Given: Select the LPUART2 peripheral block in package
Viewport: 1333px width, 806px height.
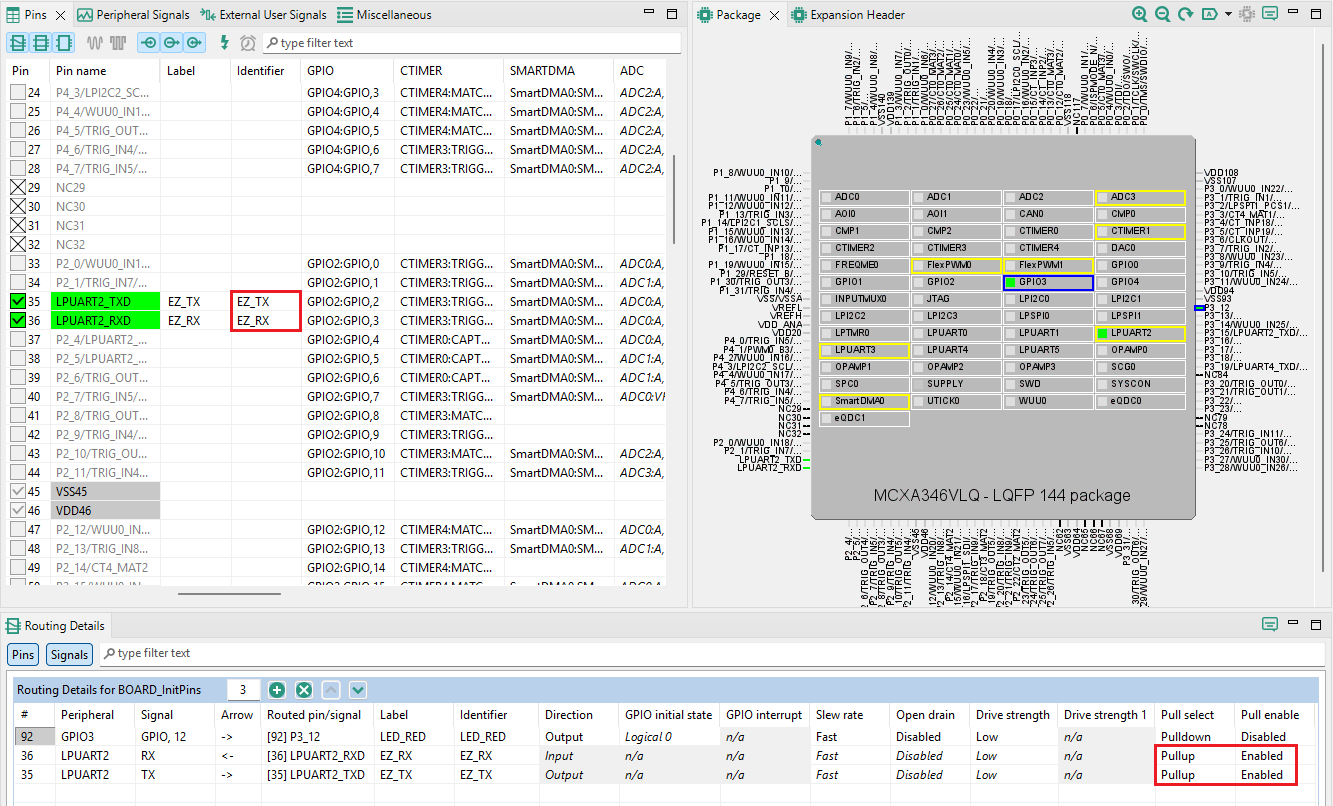Looking at the screenshot, I should click(1140, 332).
